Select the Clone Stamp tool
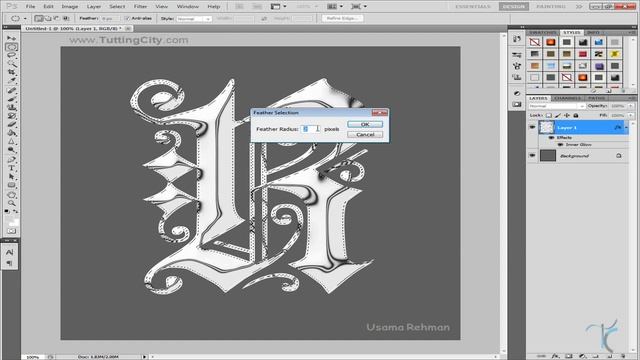This screenshot has width=640, height=360. pos(11,107)
